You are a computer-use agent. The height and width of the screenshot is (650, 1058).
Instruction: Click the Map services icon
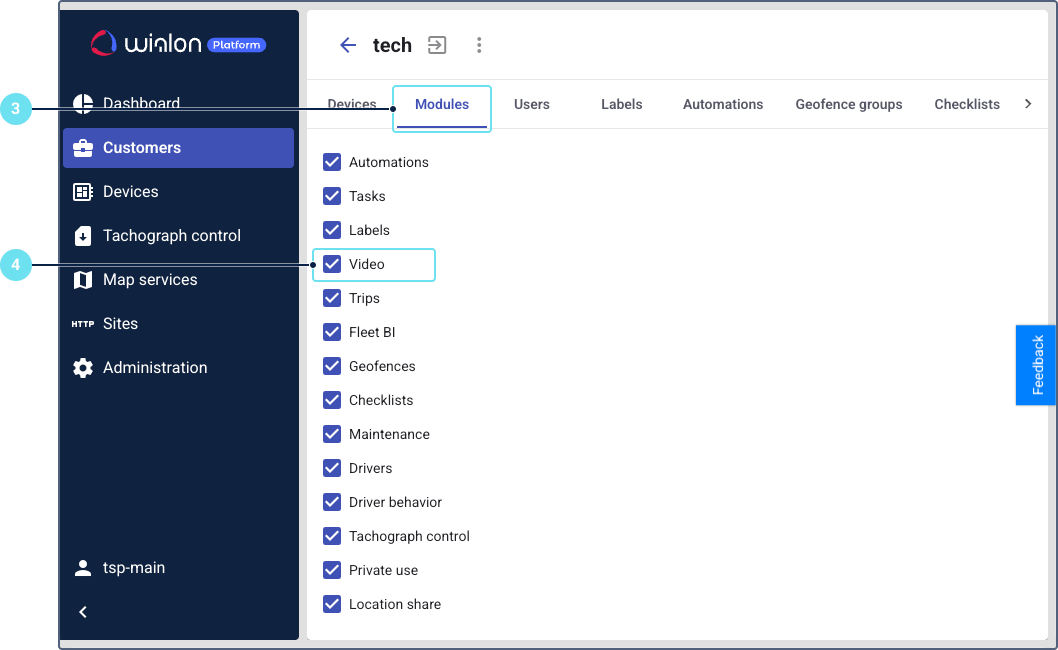pos(83,280)
